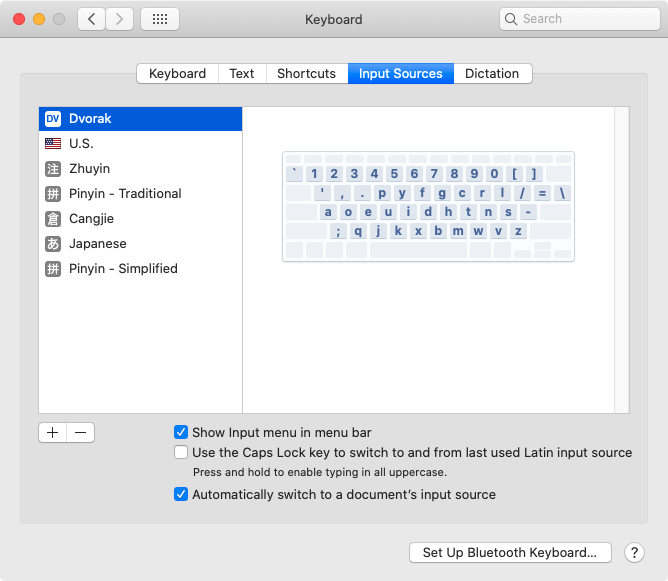Select the Pinyin - Simplified icon
This screenshot has height=581, width=668.
[53, 269]
